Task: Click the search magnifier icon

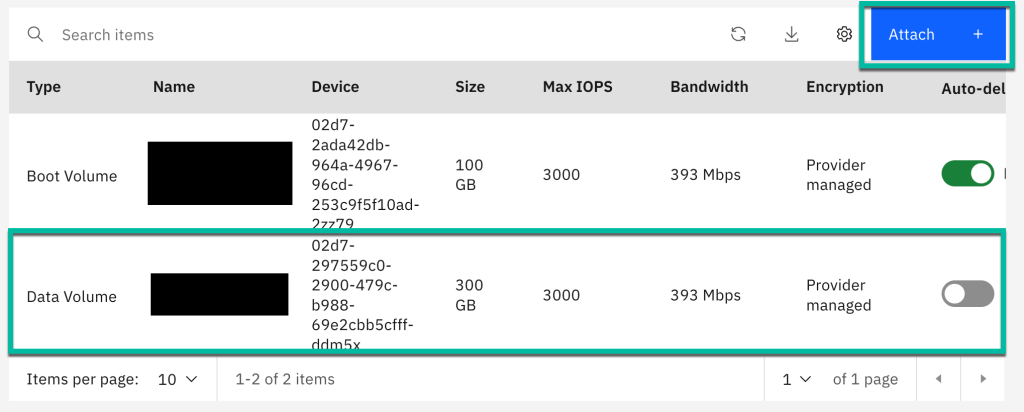Action: (x=35, y=35)
